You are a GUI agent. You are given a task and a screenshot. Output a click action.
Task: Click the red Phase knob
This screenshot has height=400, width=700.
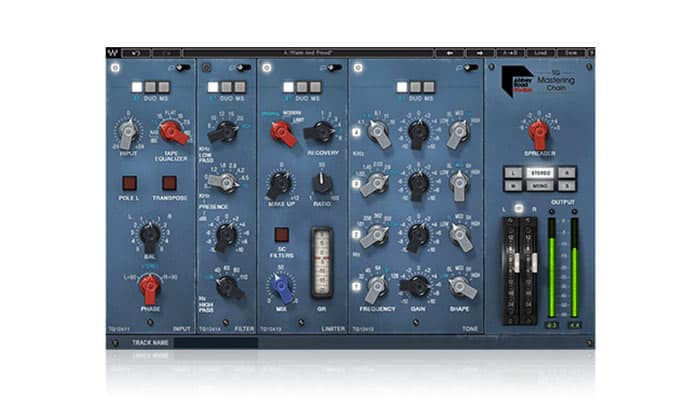pos(150,287)
